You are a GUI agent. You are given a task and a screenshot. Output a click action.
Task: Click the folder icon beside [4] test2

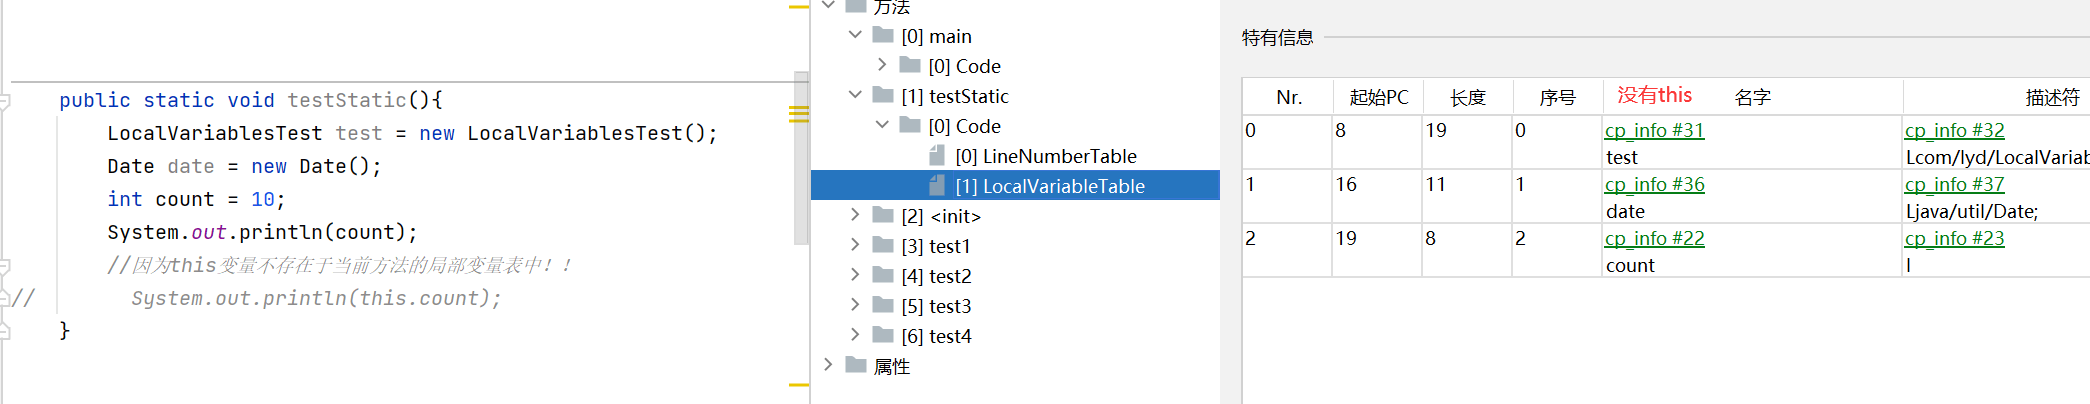pos(883,275)
